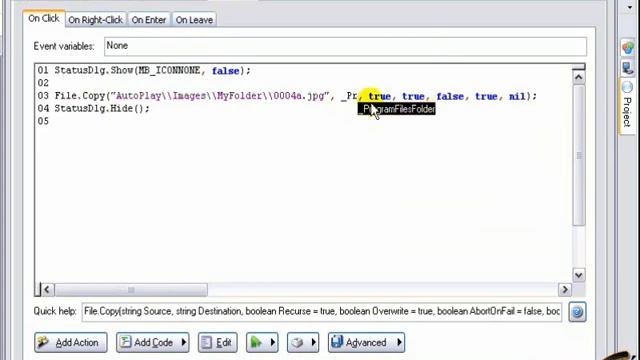Click the File.Copy text on line 03
640x360 pixels.
coord(80,96)
